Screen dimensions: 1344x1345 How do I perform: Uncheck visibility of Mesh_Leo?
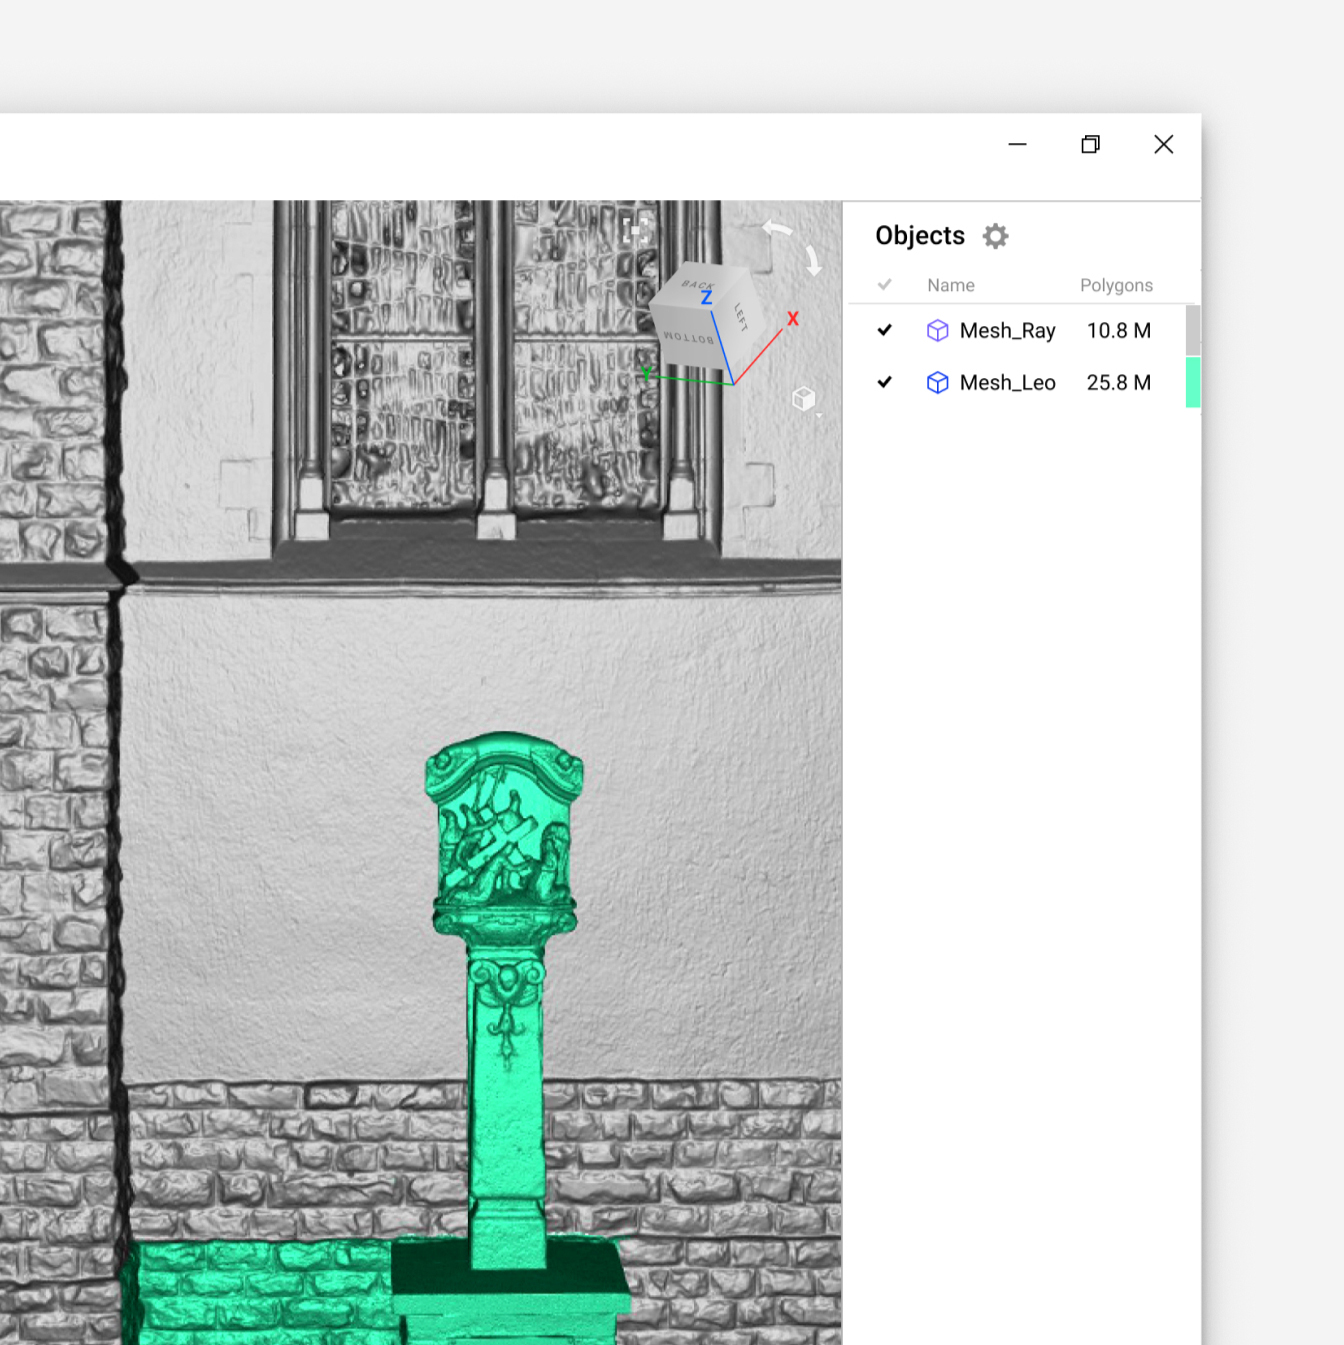[x=884, y=383]
